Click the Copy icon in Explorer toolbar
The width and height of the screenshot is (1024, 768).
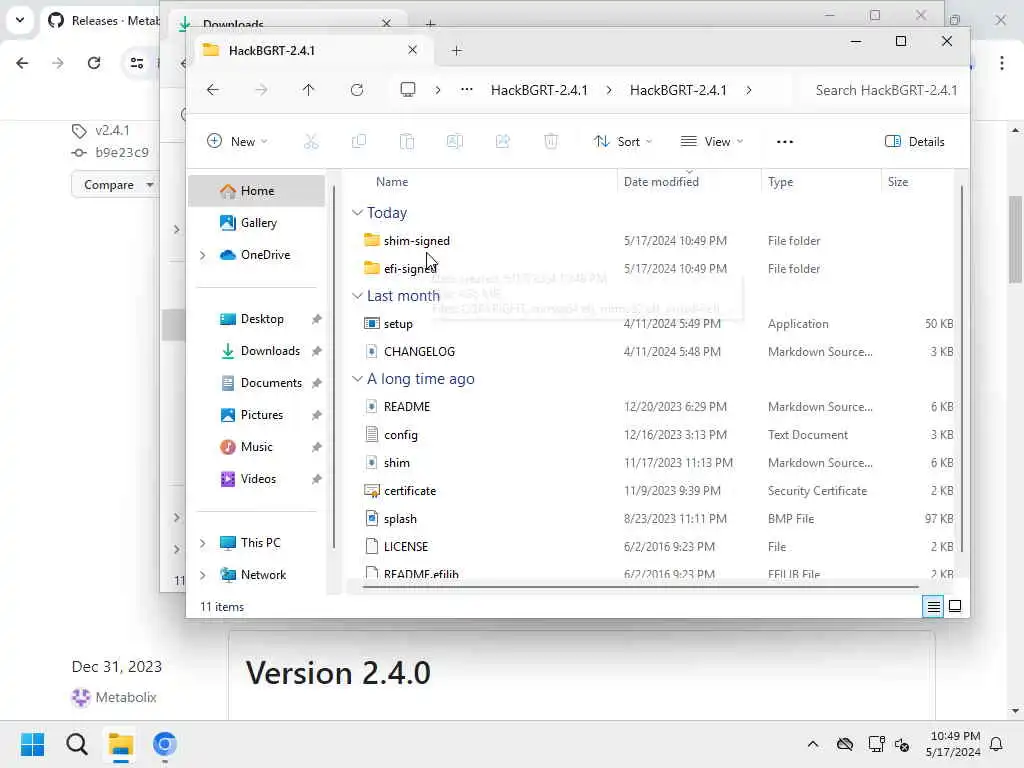(359, 142)
